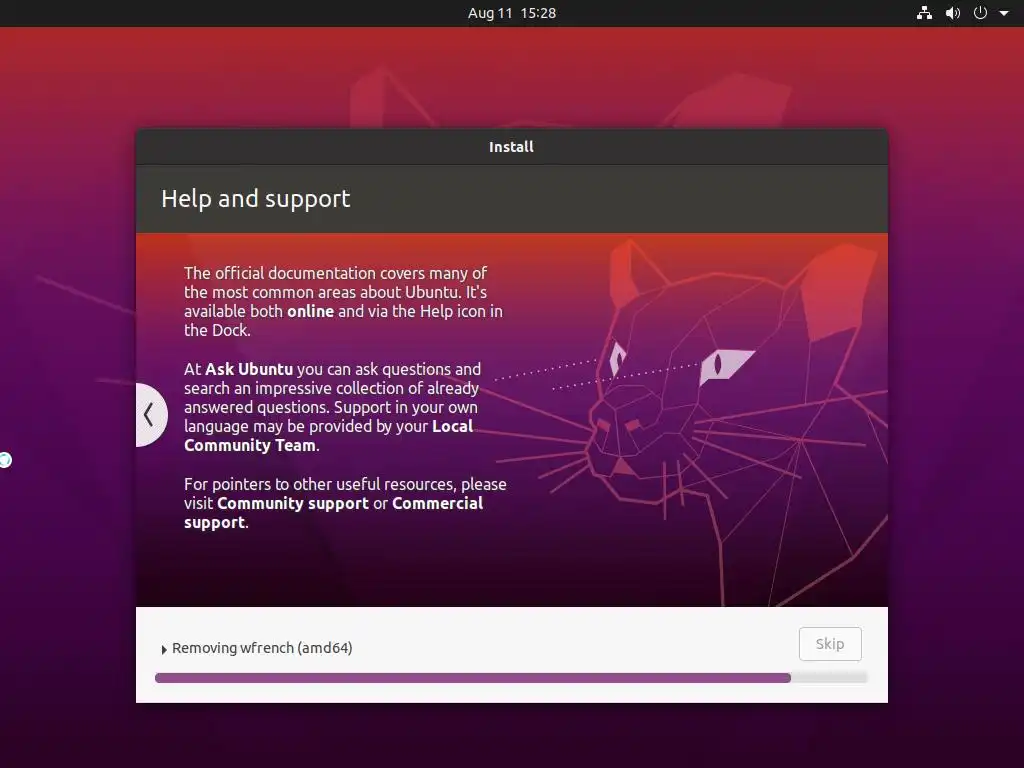Open the Ask Ubuntu link
1024x768 pixels.
point(249,370)
